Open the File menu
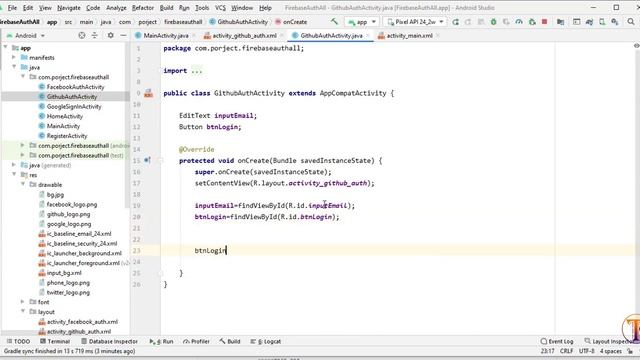 tap(12, 8)
